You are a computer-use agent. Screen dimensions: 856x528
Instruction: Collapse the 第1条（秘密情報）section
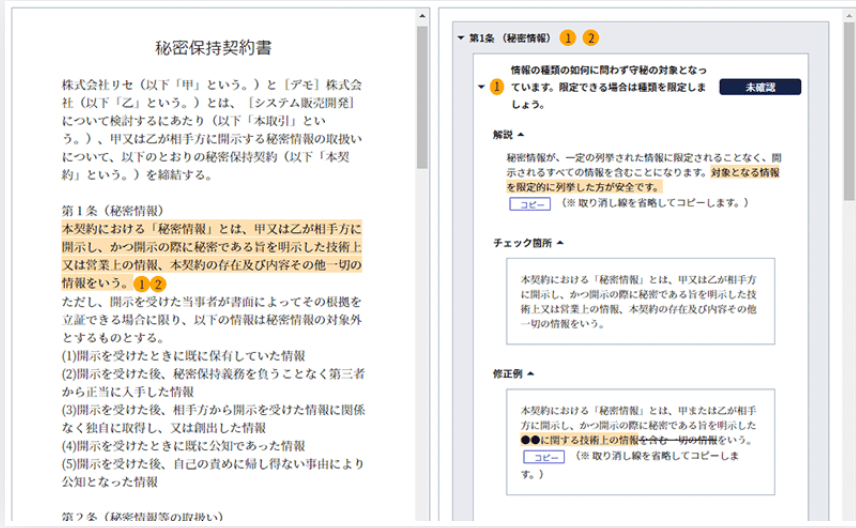coord(460,38)
